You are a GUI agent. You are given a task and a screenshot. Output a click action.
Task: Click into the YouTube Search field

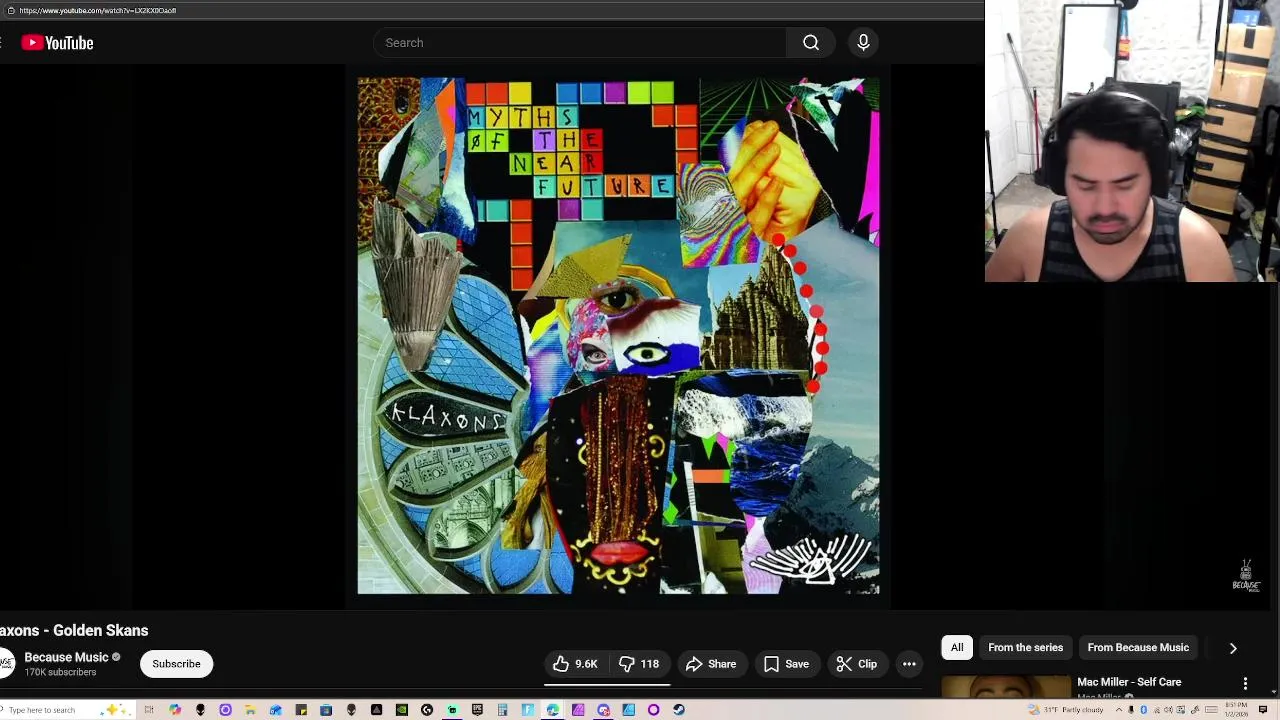580,43
